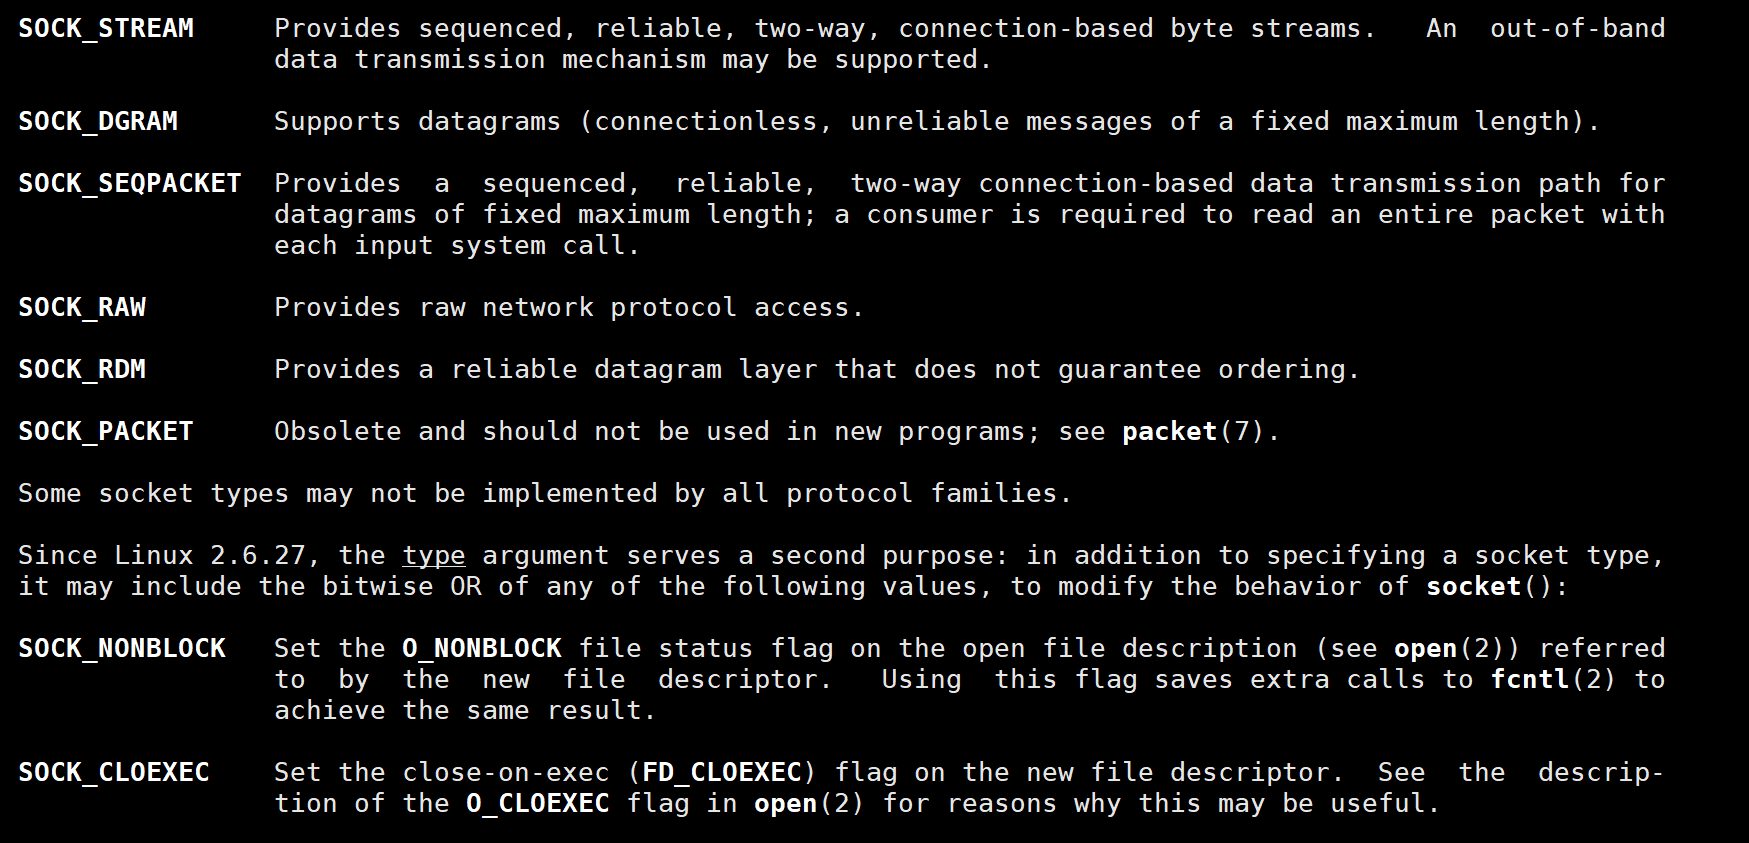Click 'Provides raw network protocol access' text
The image size is (1749, 843).
coord(562,308)
